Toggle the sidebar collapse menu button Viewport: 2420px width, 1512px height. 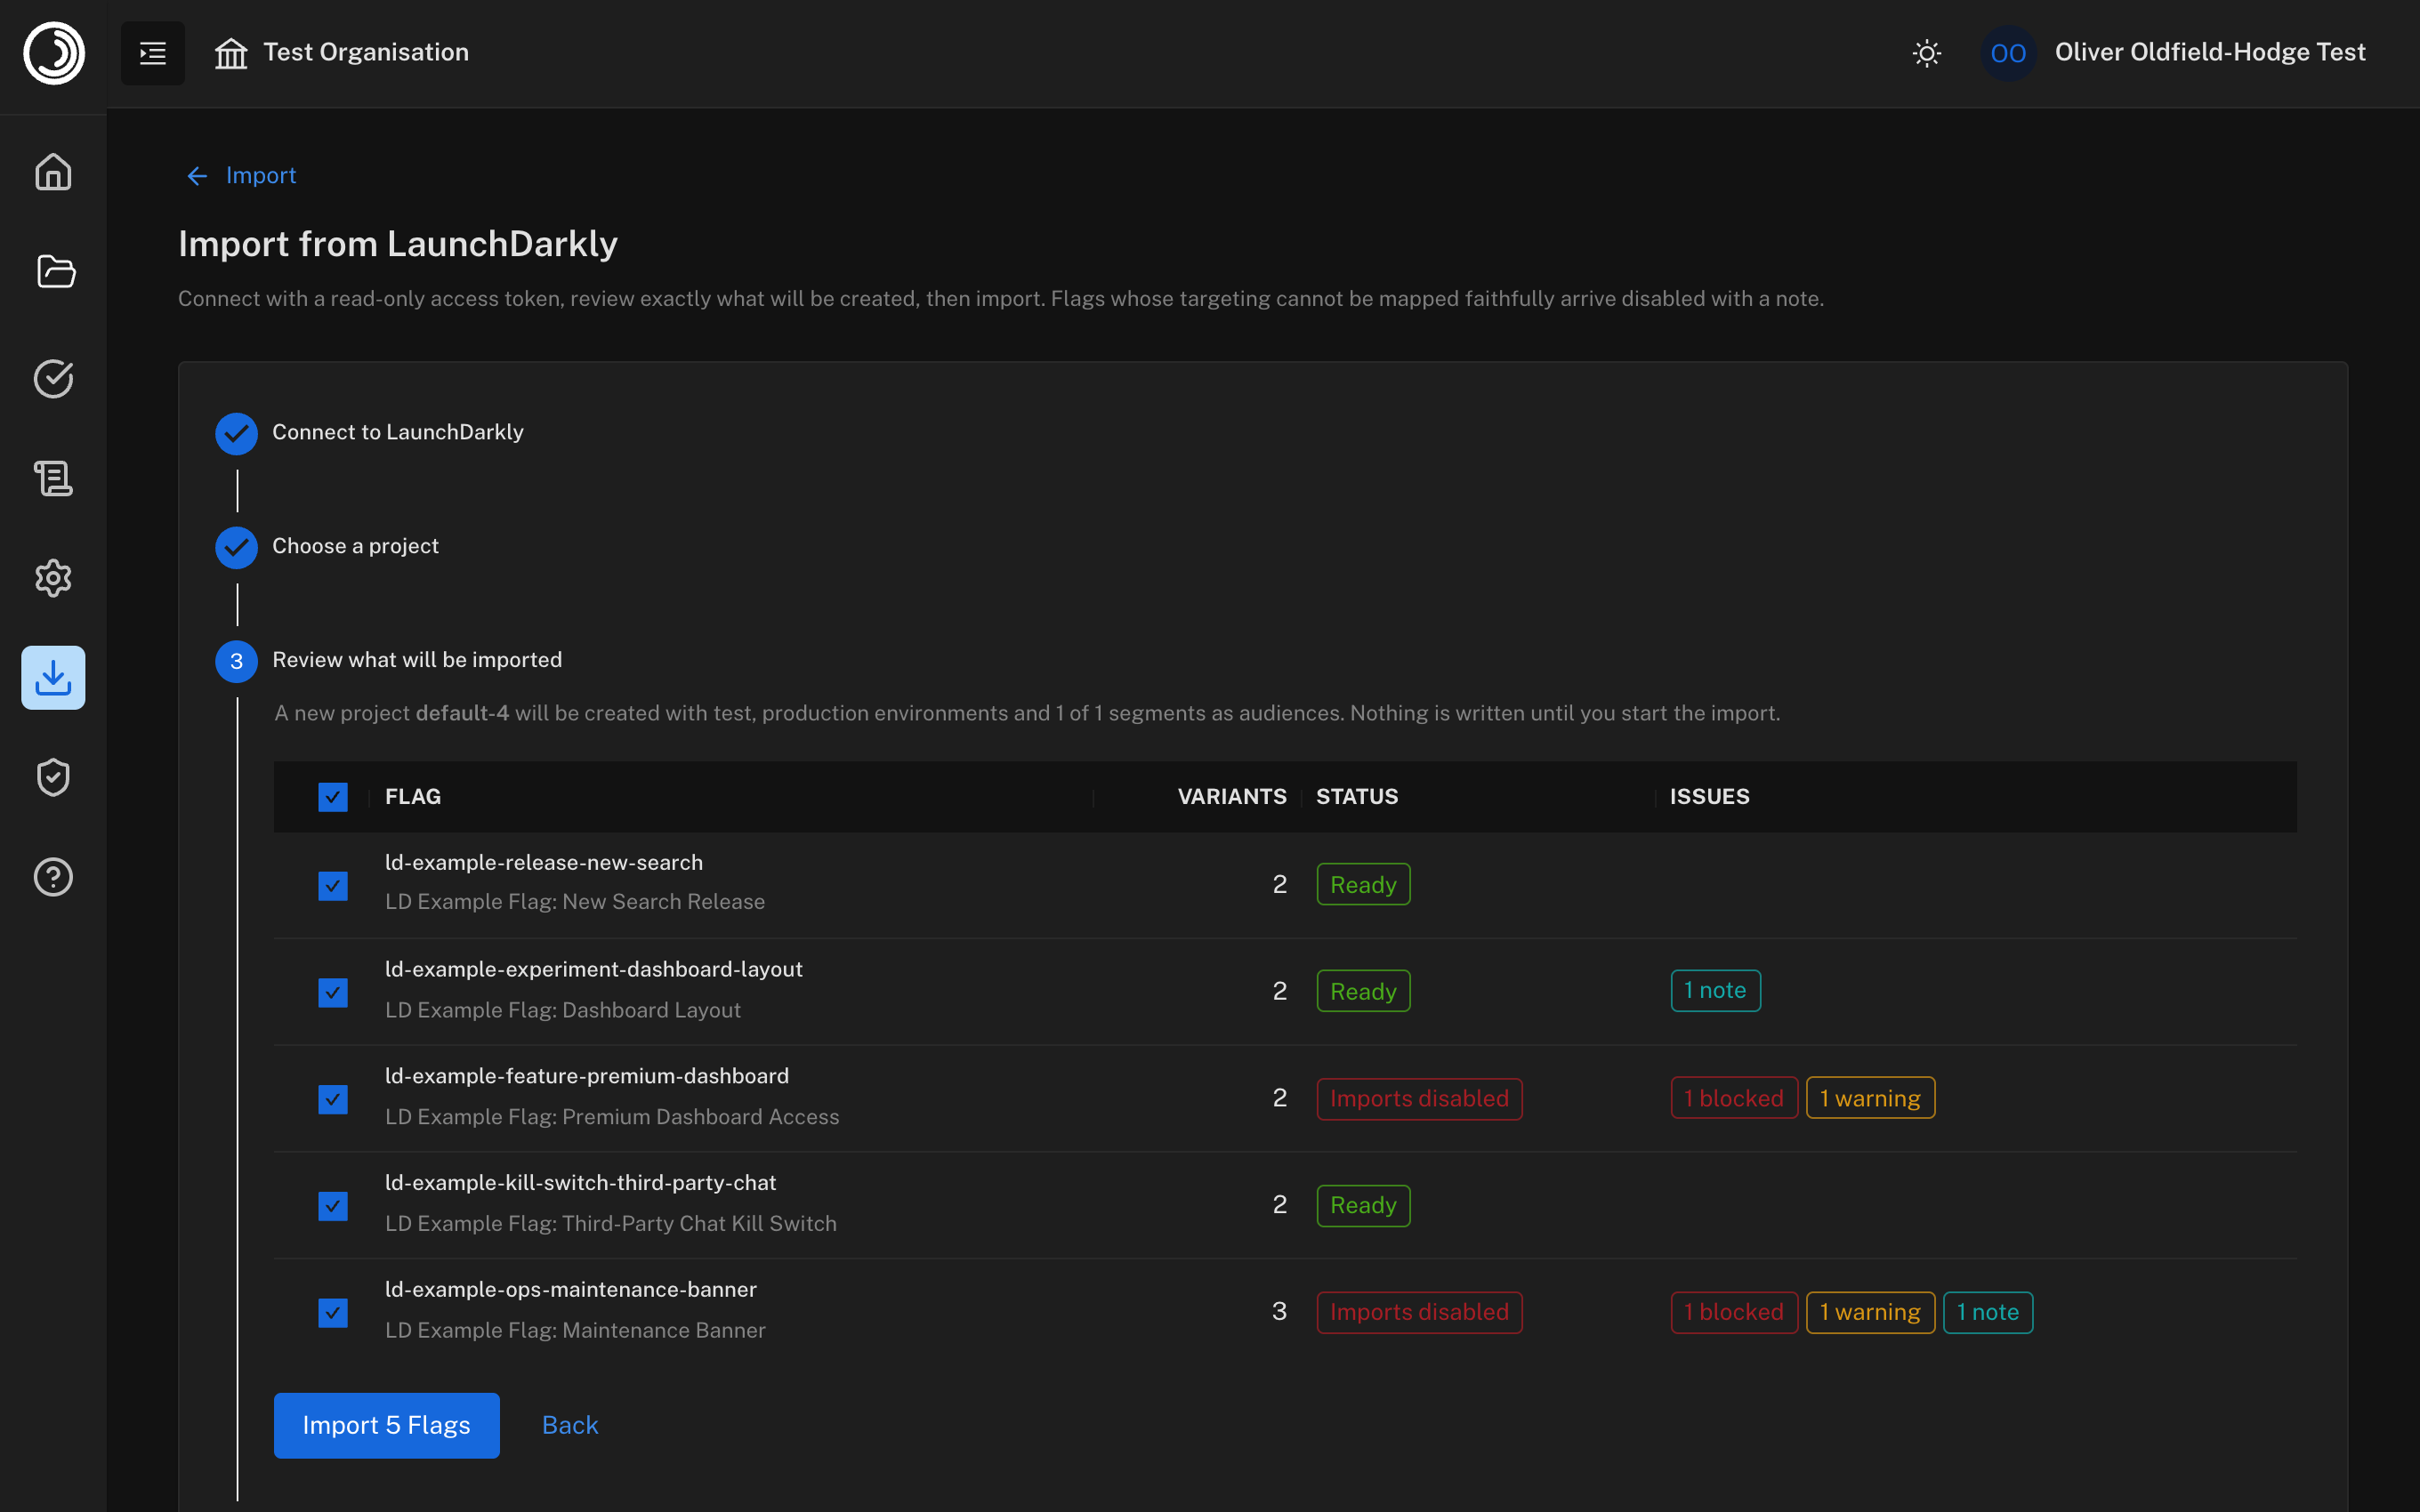(153, 53)
